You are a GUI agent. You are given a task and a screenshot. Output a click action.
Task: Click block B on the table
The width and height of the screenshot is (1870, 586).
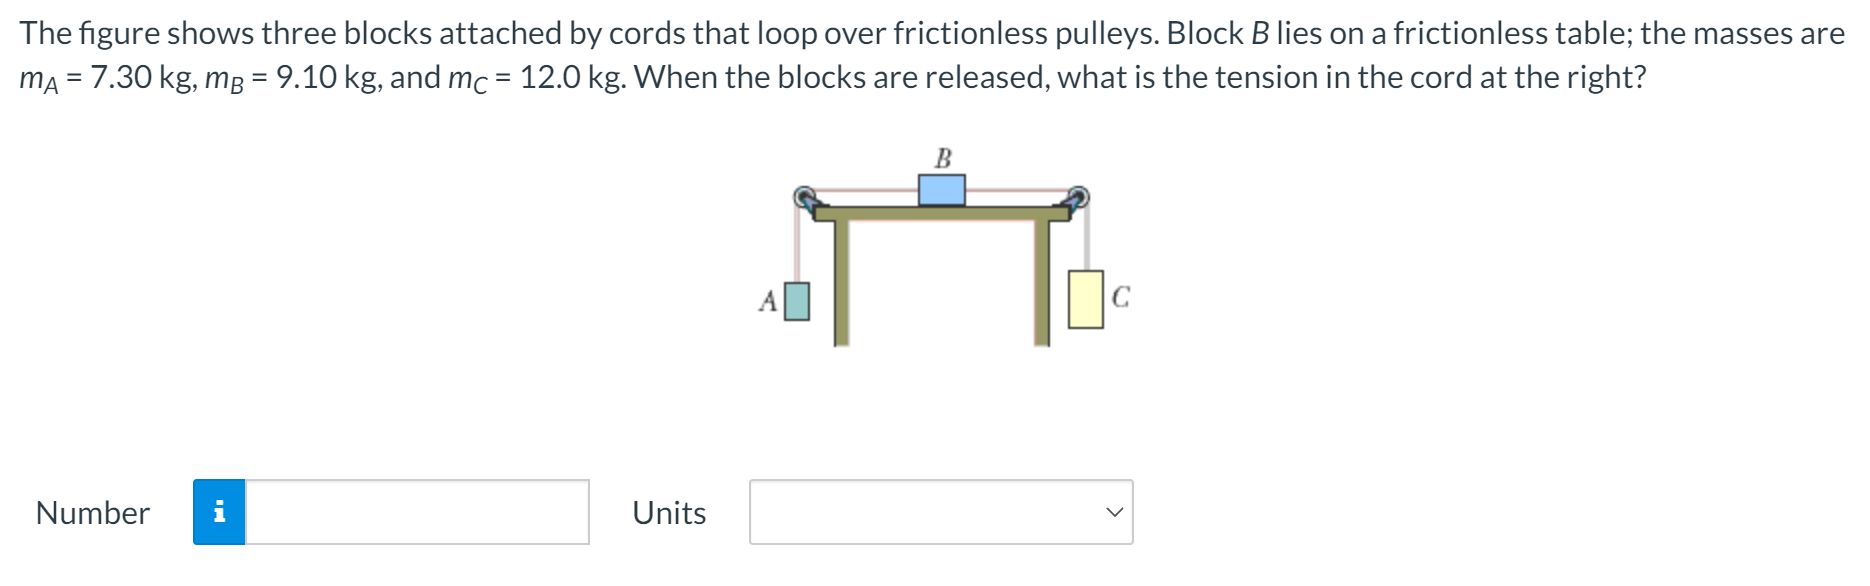coord(942,189)
